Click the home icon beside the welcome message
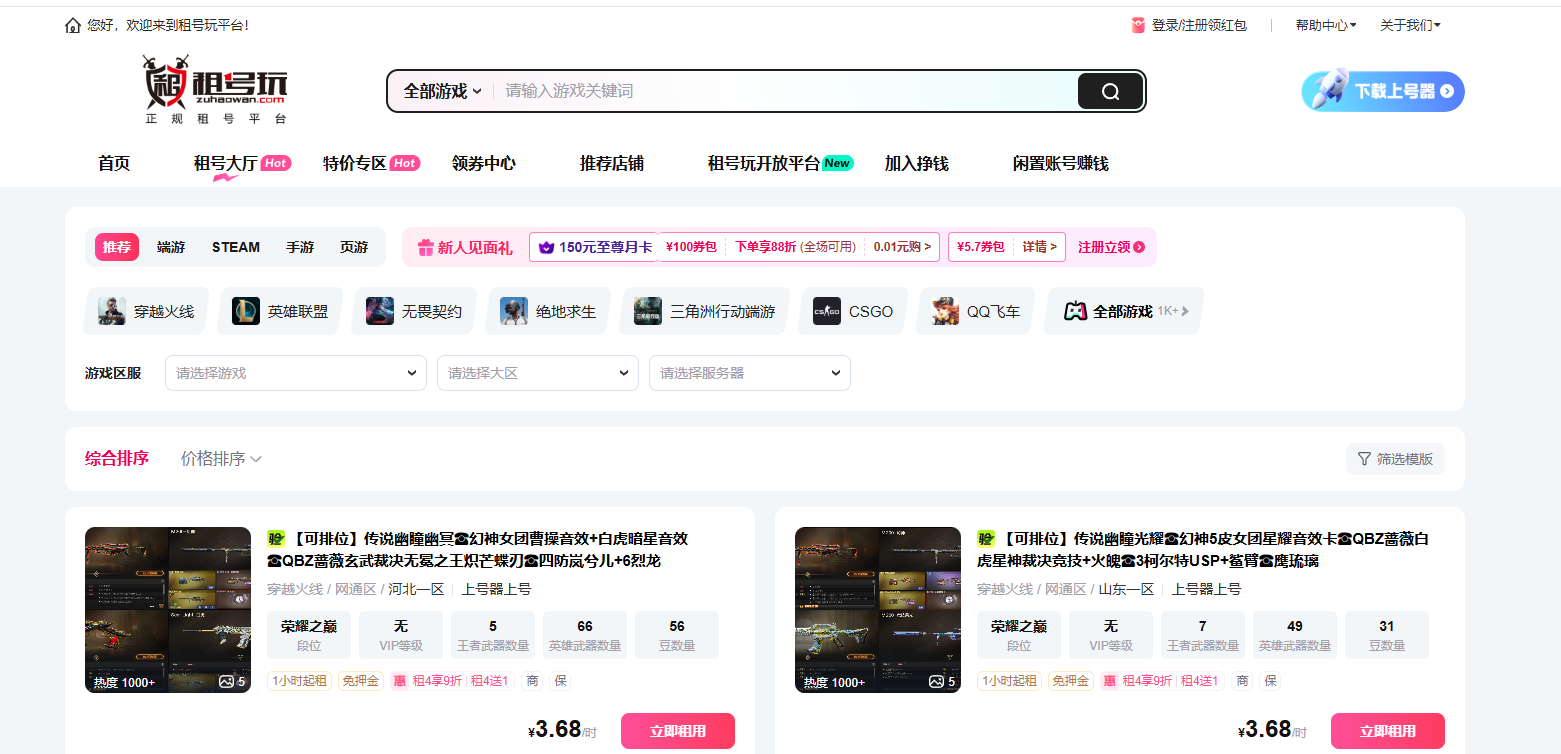This screenshot has height=754, width=1561. click(72, 24)
